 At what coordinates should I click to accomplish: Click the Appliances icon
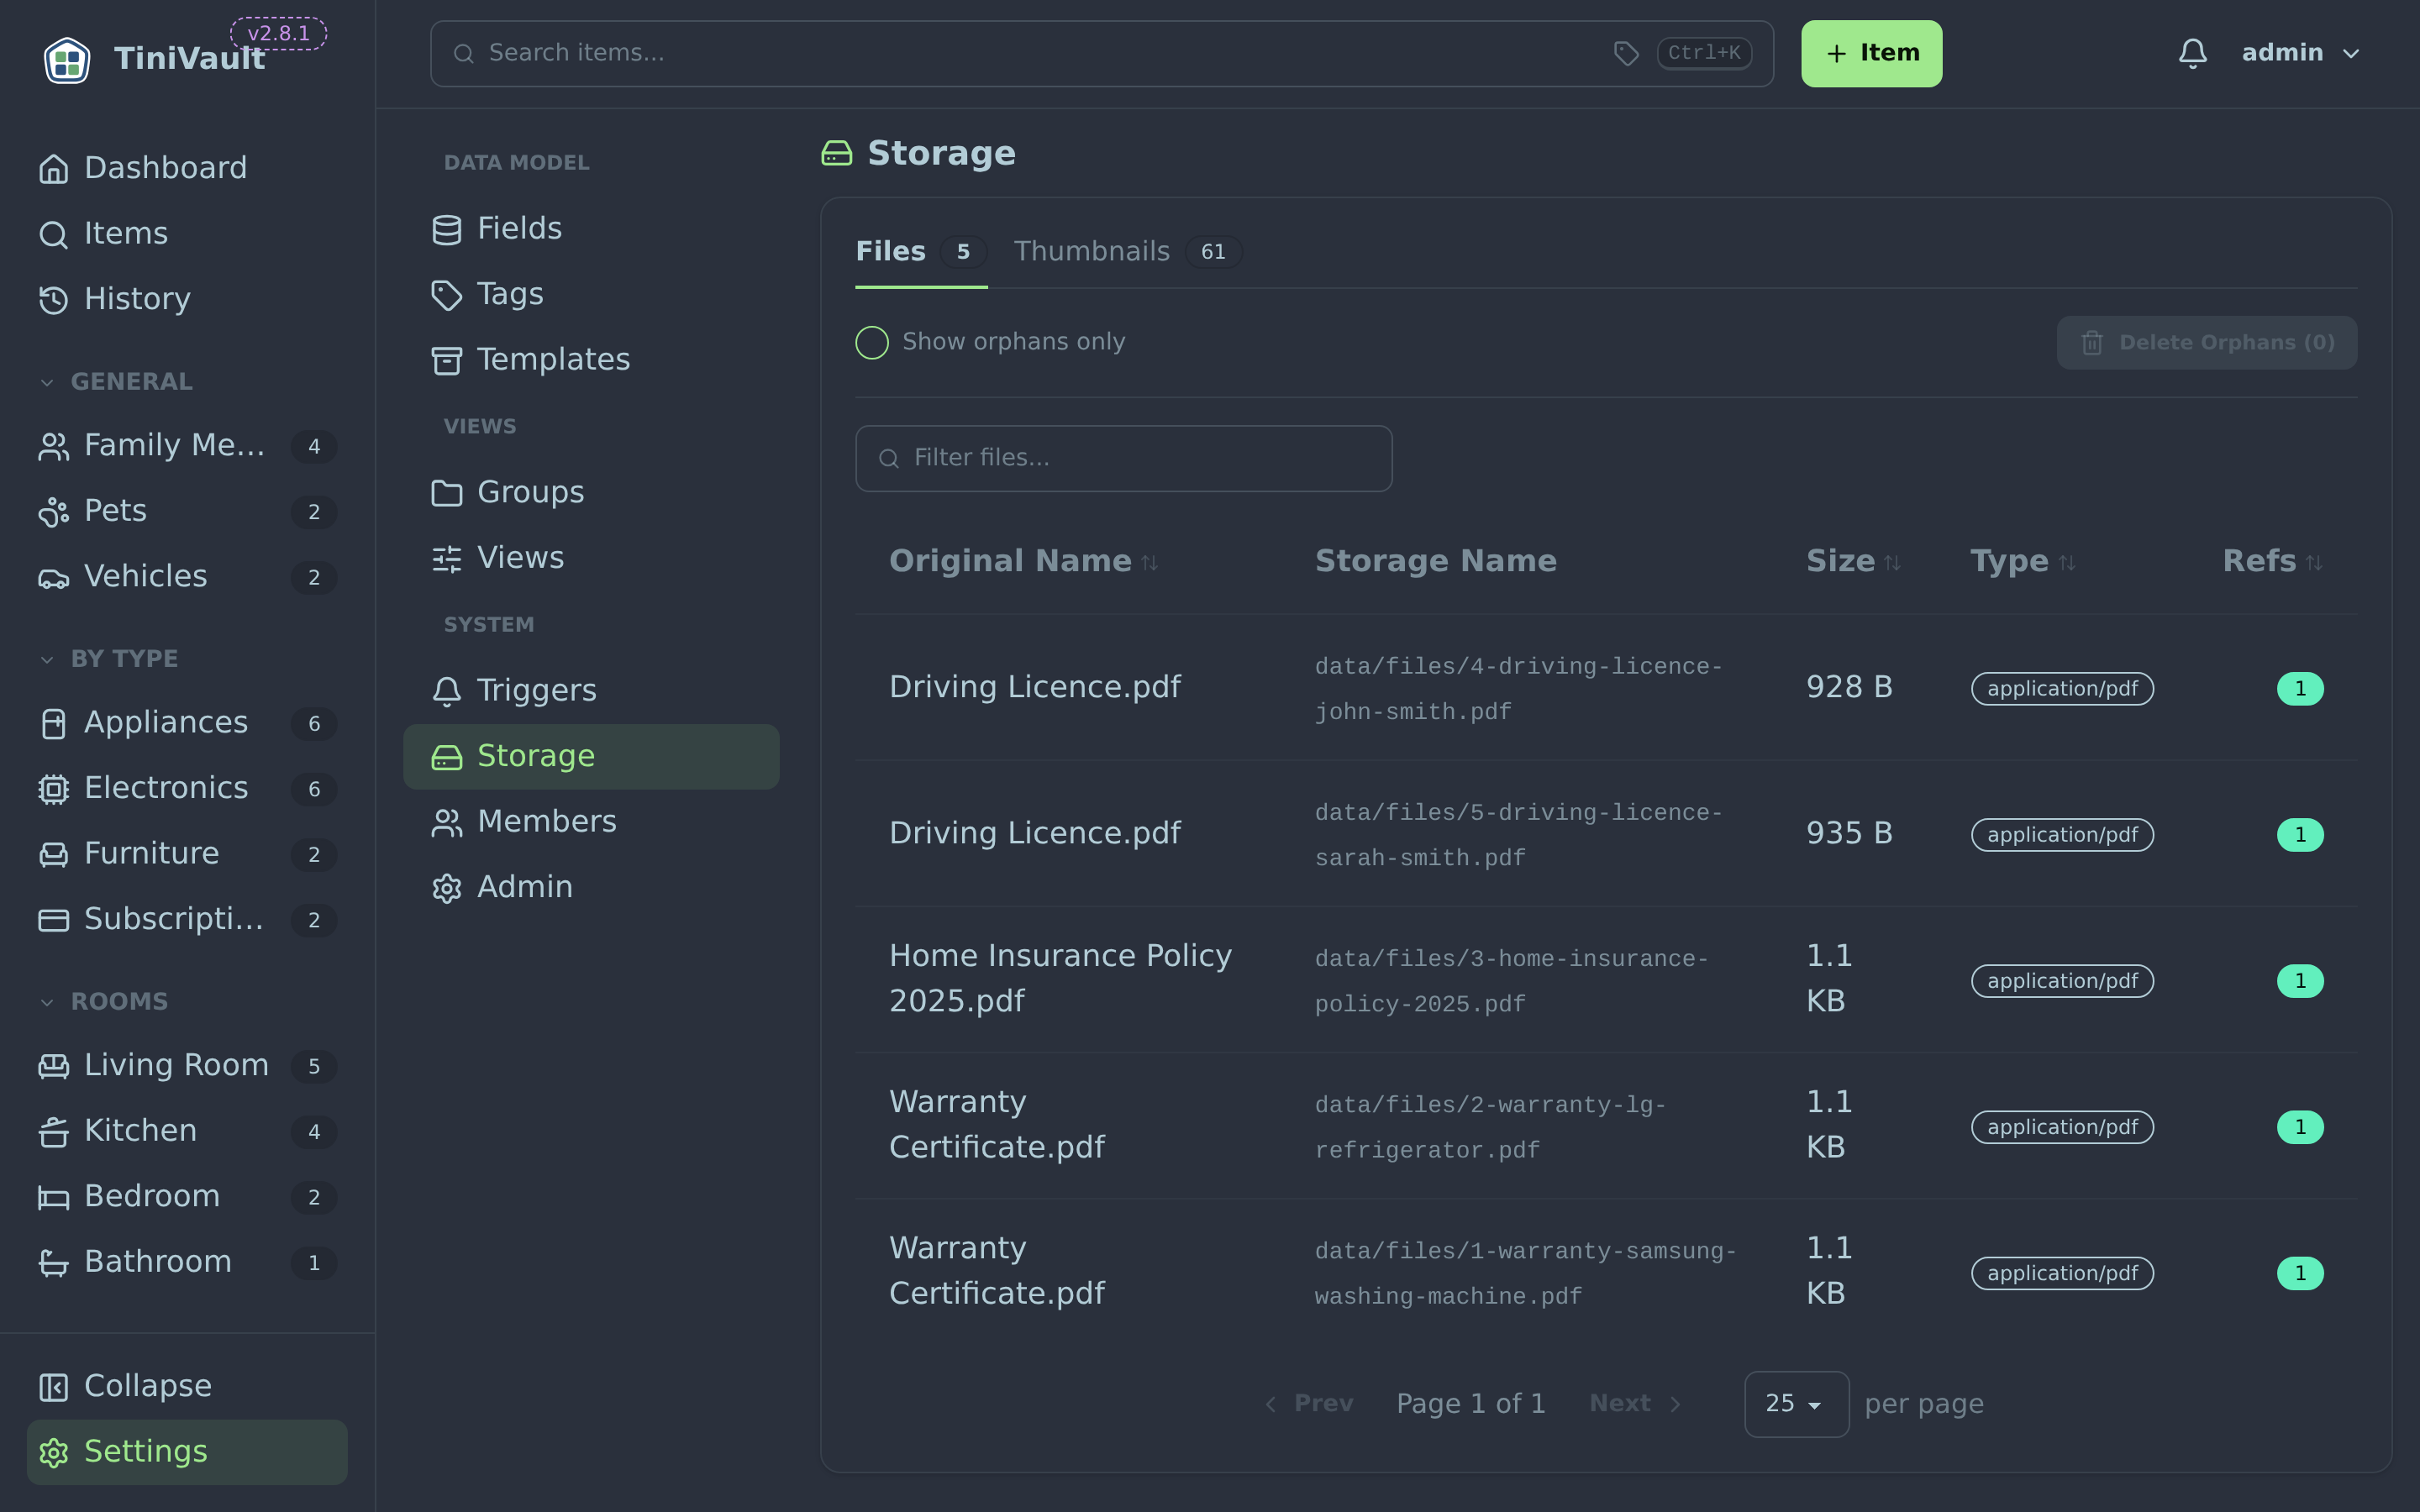click(53, 723)
